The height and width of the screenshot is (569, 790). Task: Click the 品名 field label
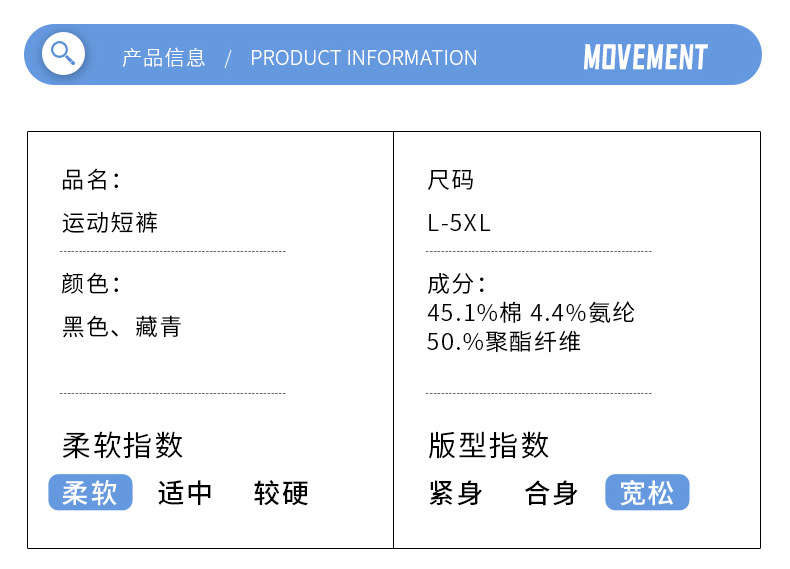pyautogui.click(x=90, y=180)
